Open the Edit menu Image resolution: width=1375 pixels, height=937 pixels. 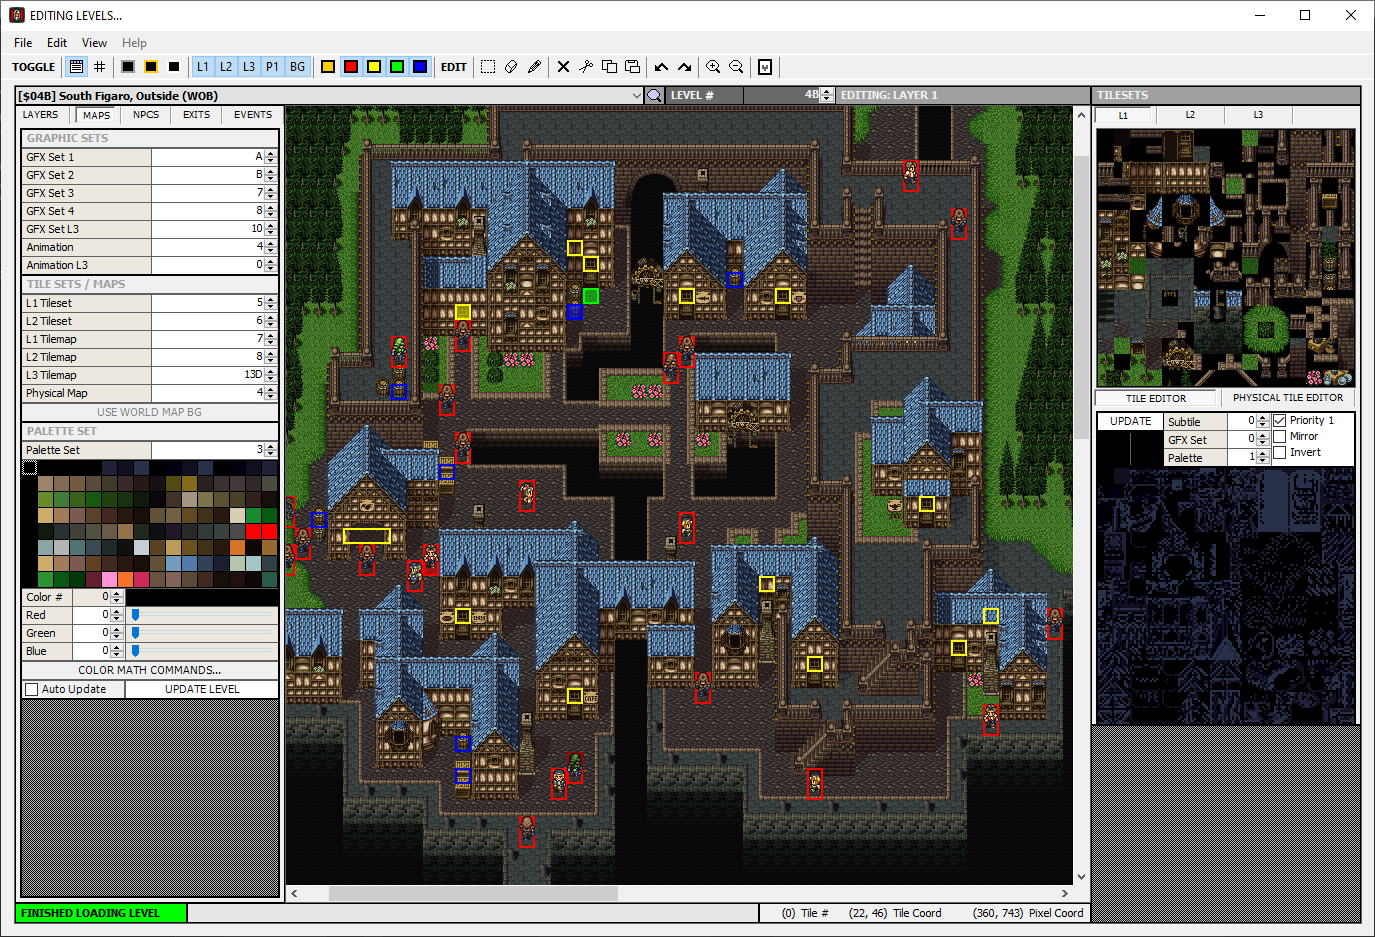coord(57,43)
